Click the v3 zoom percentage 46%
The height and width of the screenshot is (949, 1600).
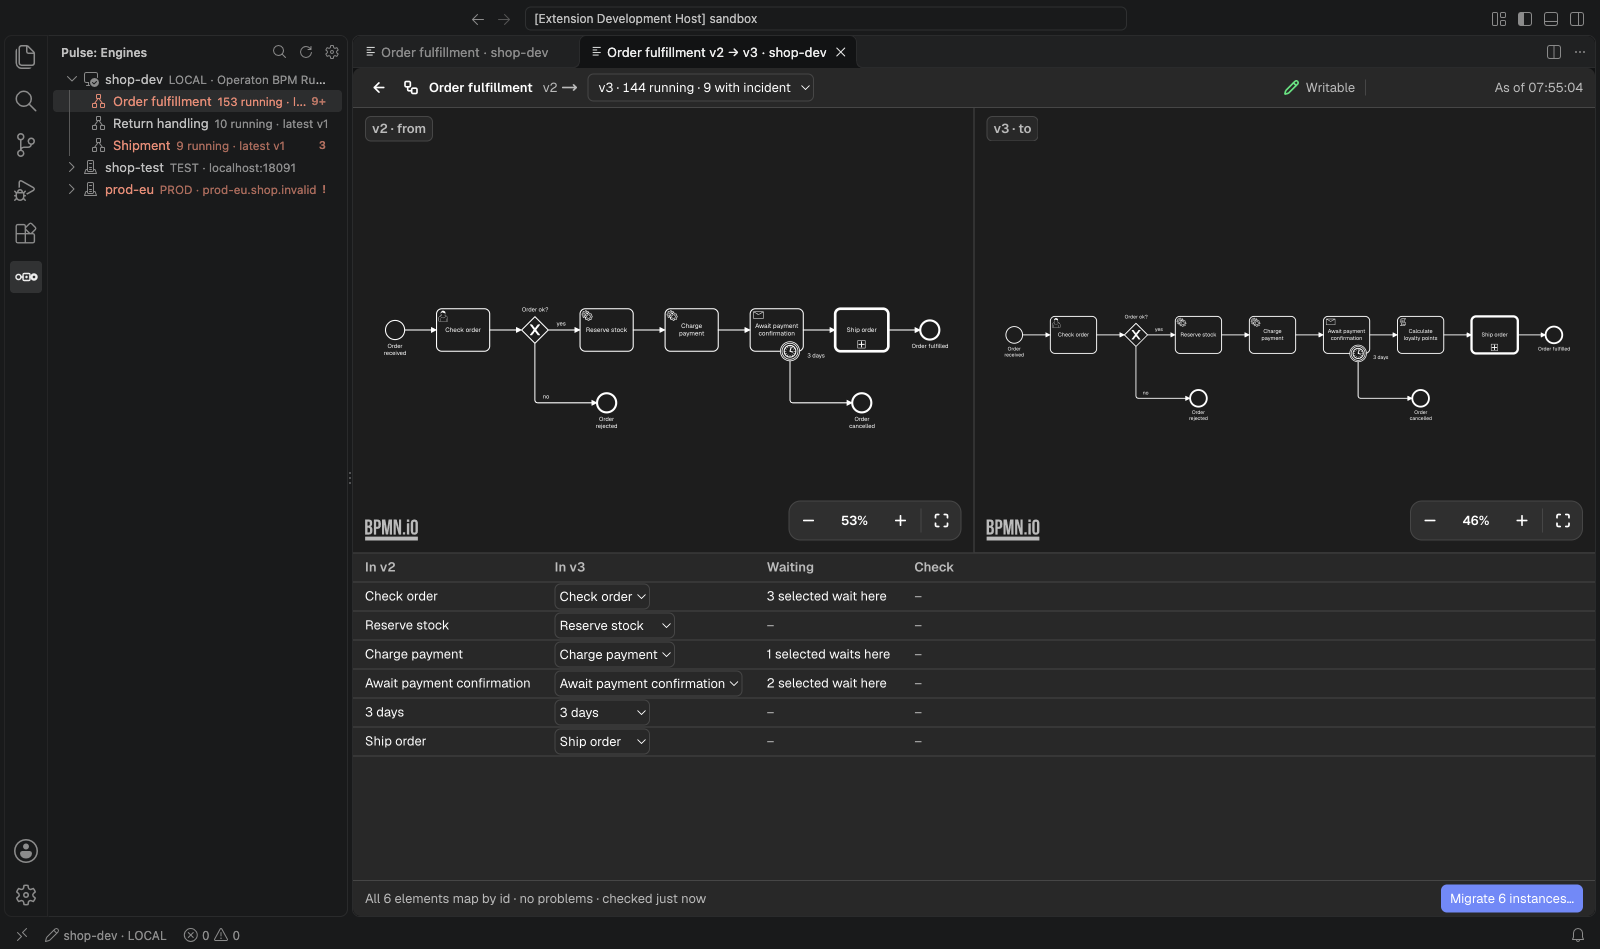click(x=1476, y=521)
